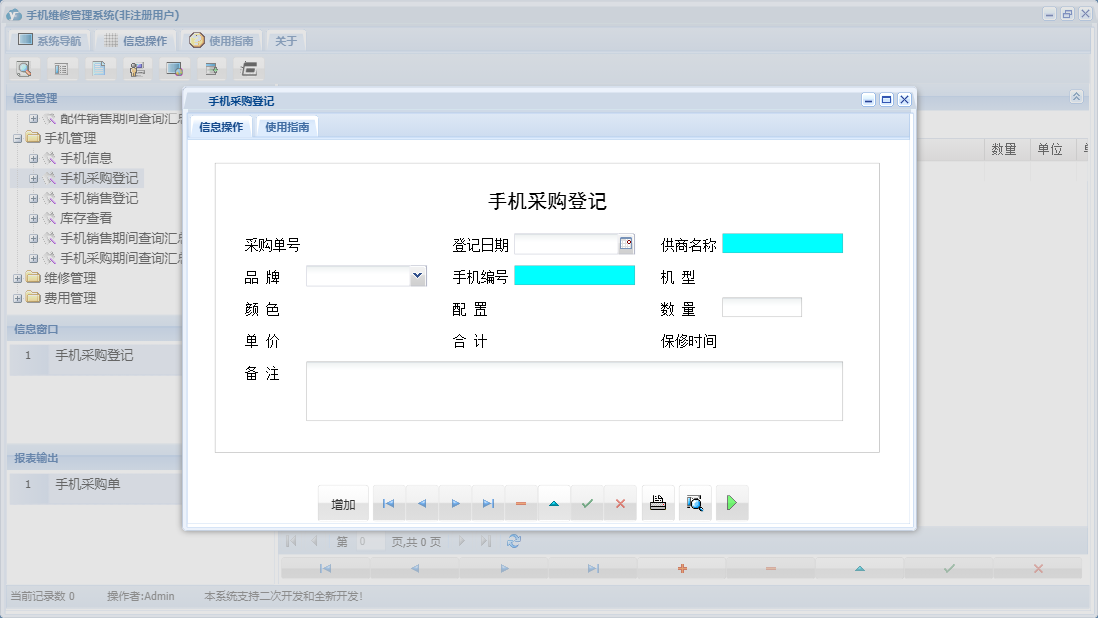Select the user management icon in the toolbar
This screenshot has width=1098, height=618.
tap(136, 68)
